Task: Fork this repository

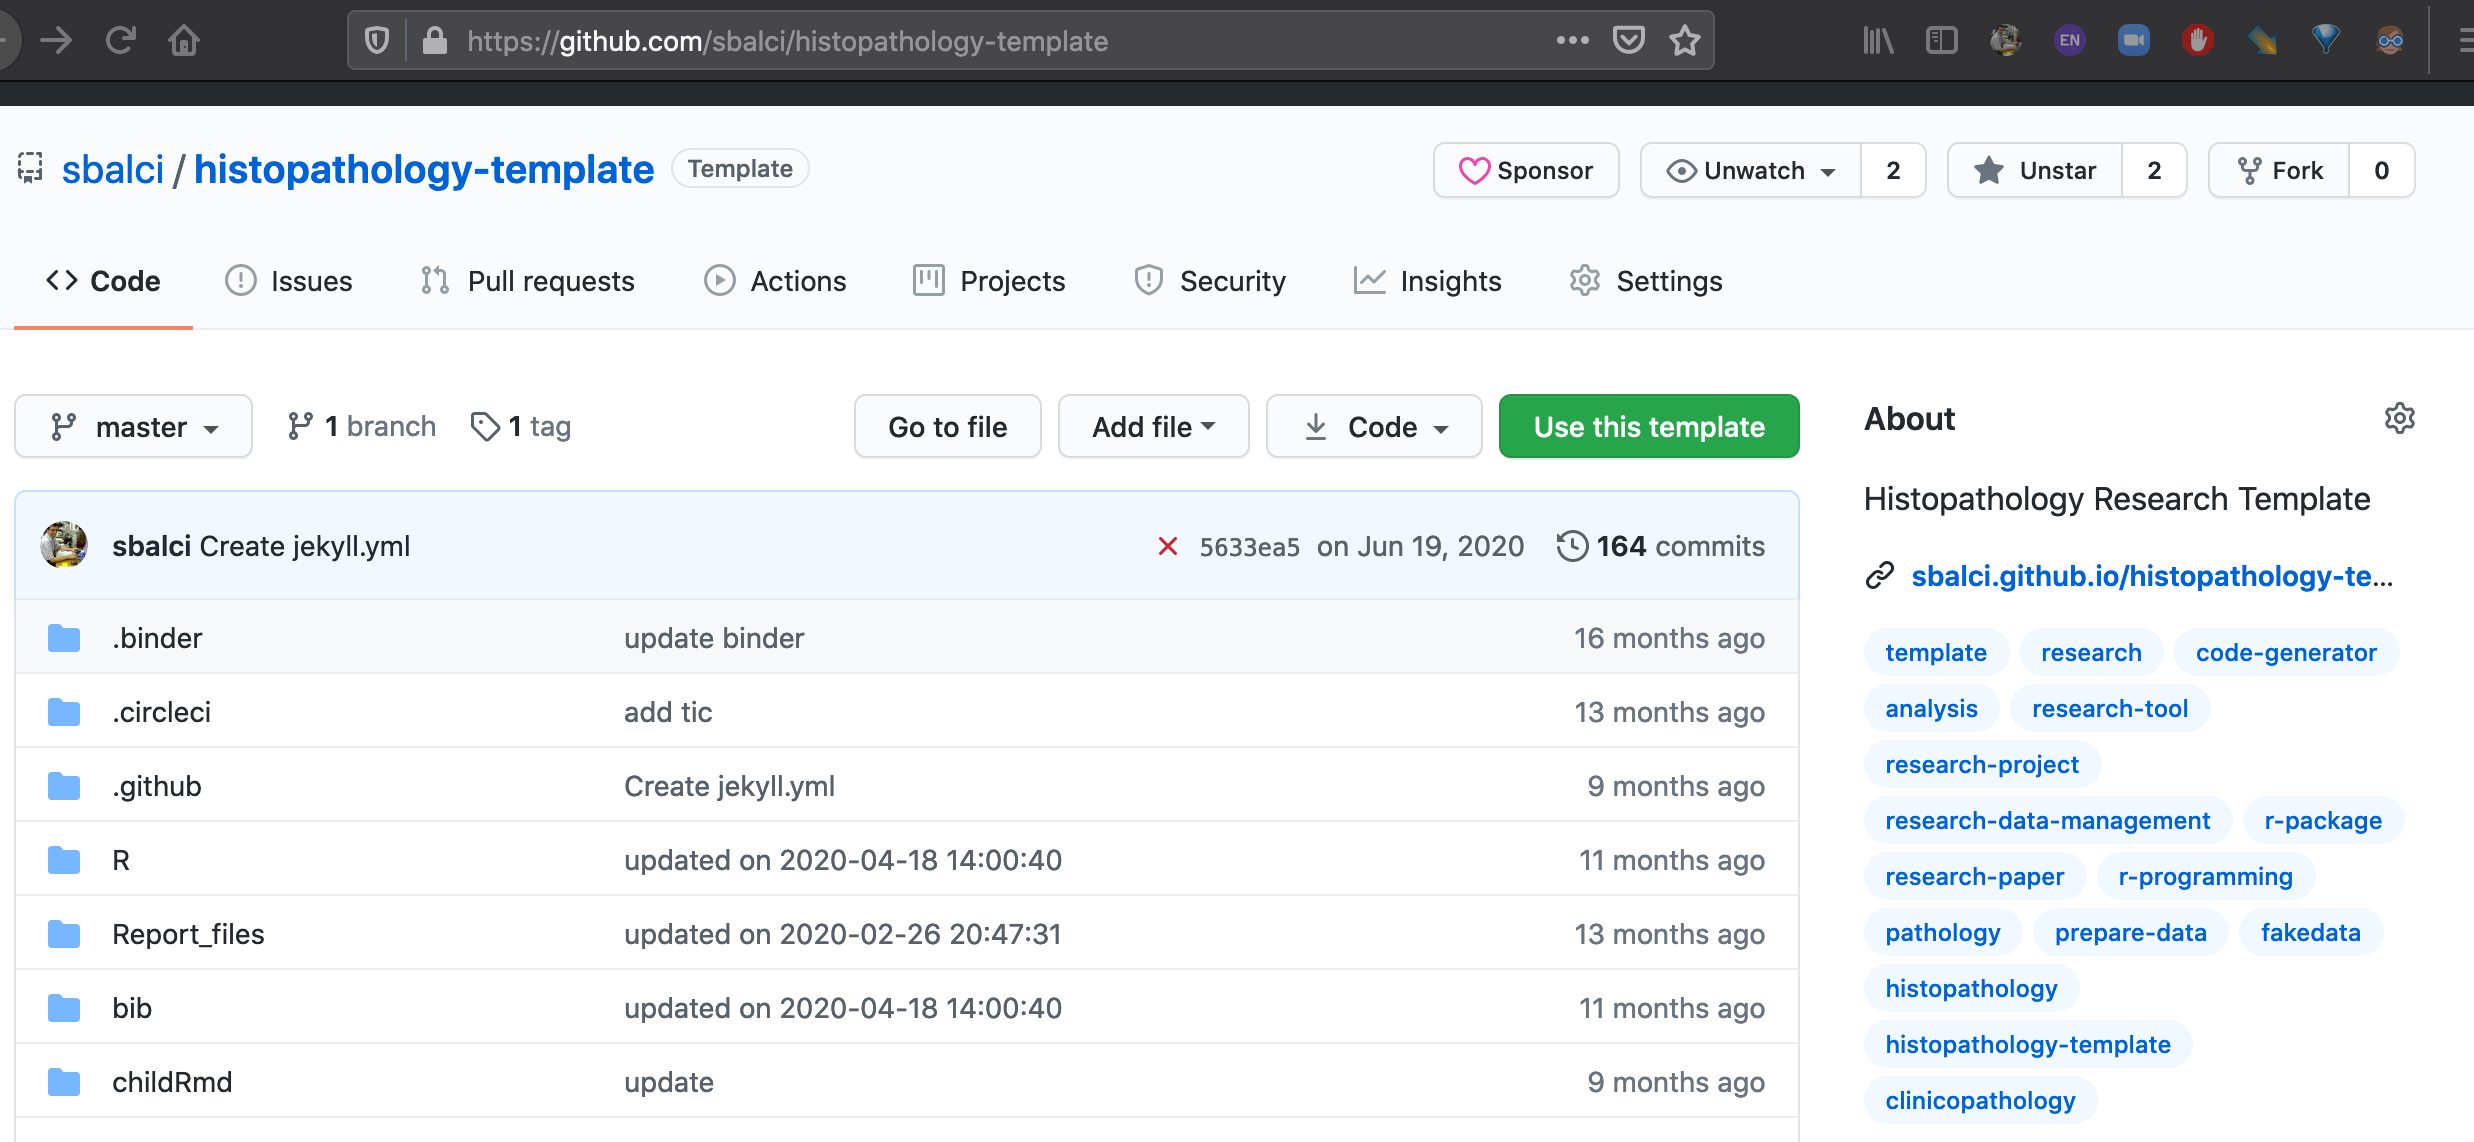Action: pyautogui.click(x=2279, y=171)
